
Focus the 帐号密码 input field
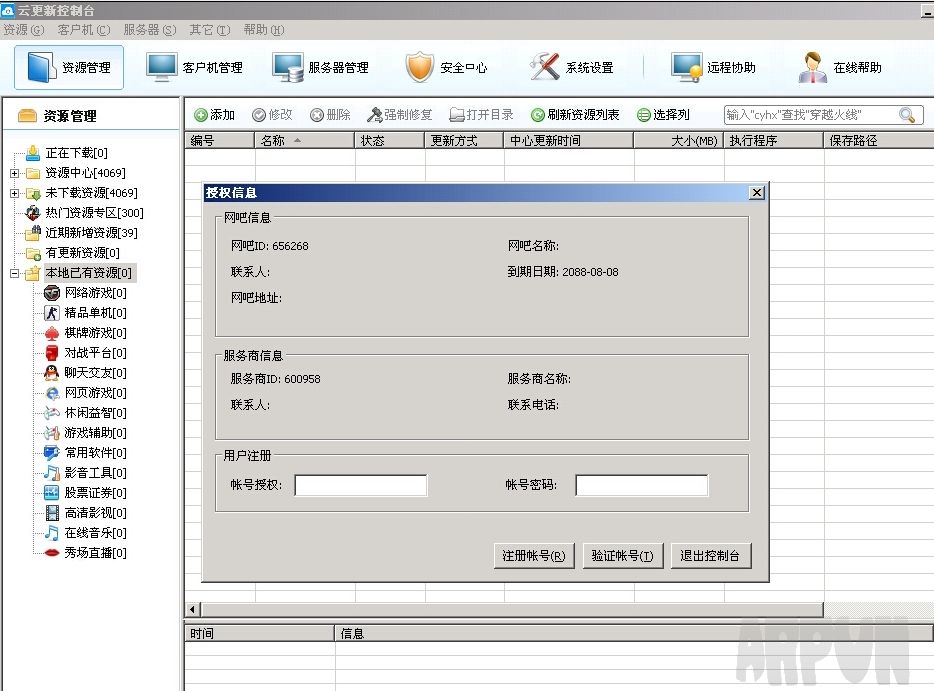pos(642,485)
